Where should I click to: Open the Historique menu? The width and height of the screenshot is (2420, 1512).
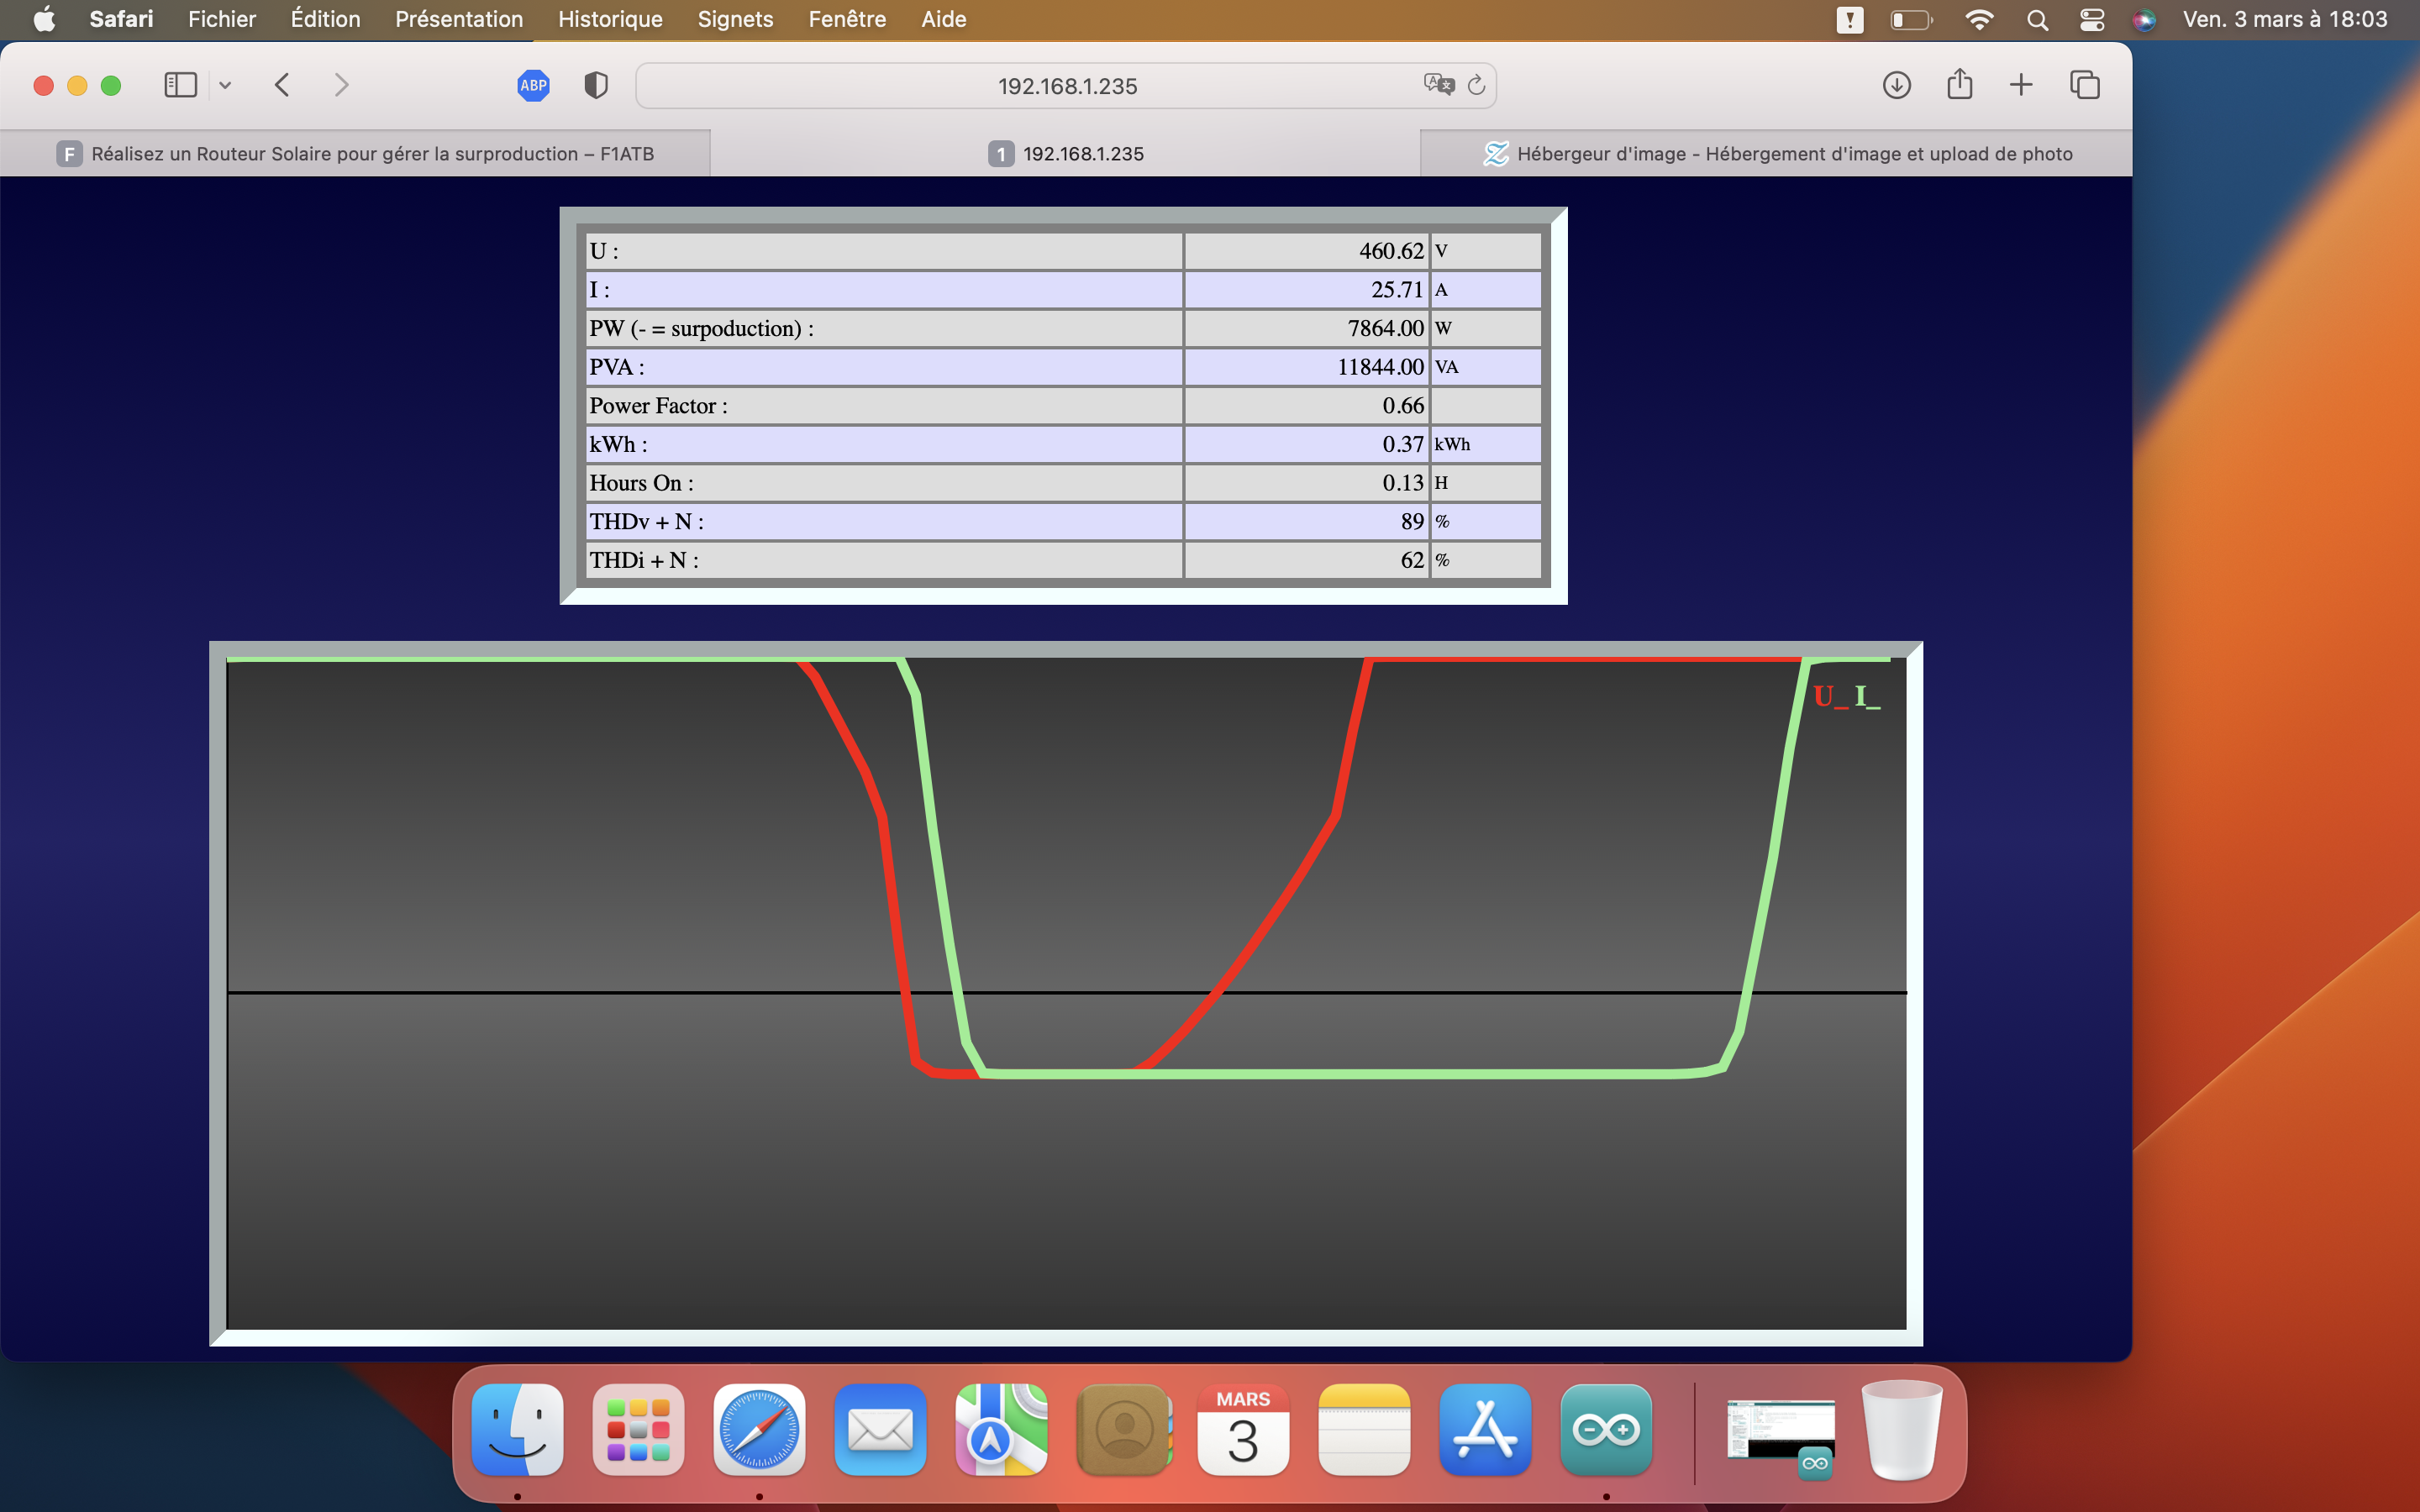[610, 19]
